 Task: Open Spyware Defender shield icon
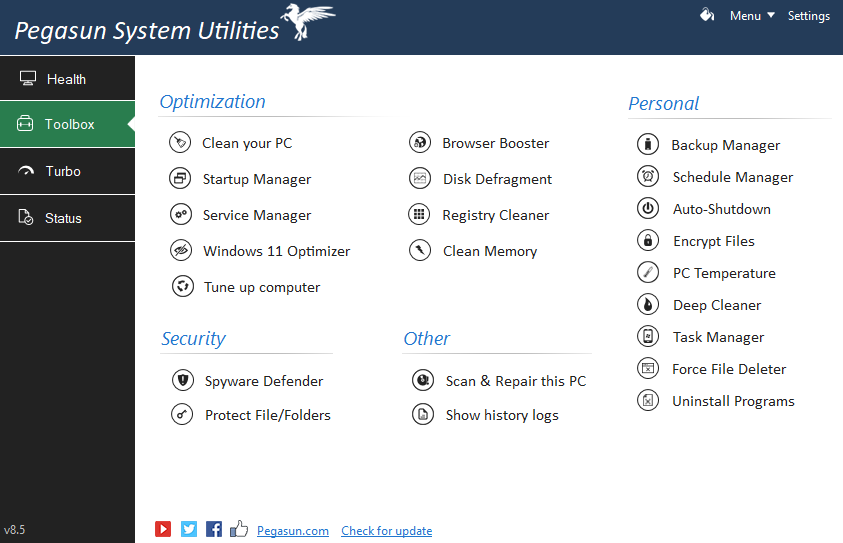pyautogui.click(x=182, y=380)
